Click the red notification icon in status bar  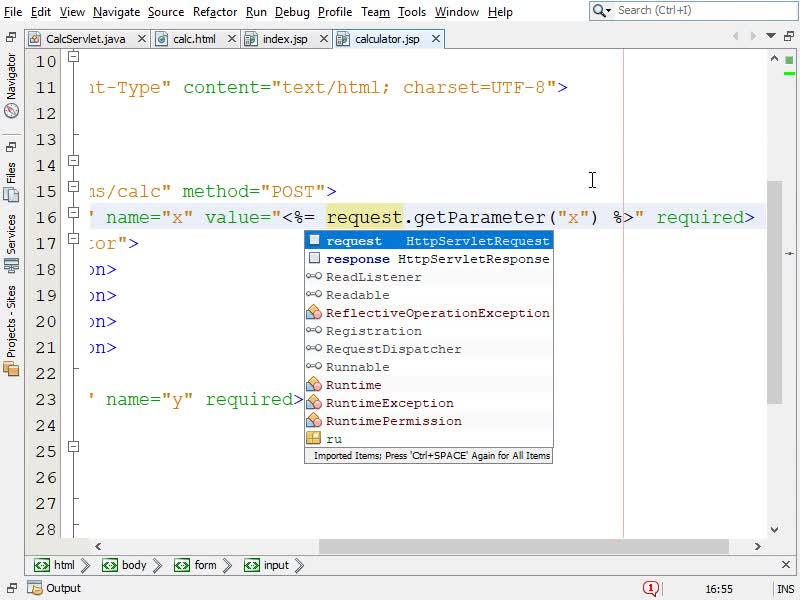point(651,588)
